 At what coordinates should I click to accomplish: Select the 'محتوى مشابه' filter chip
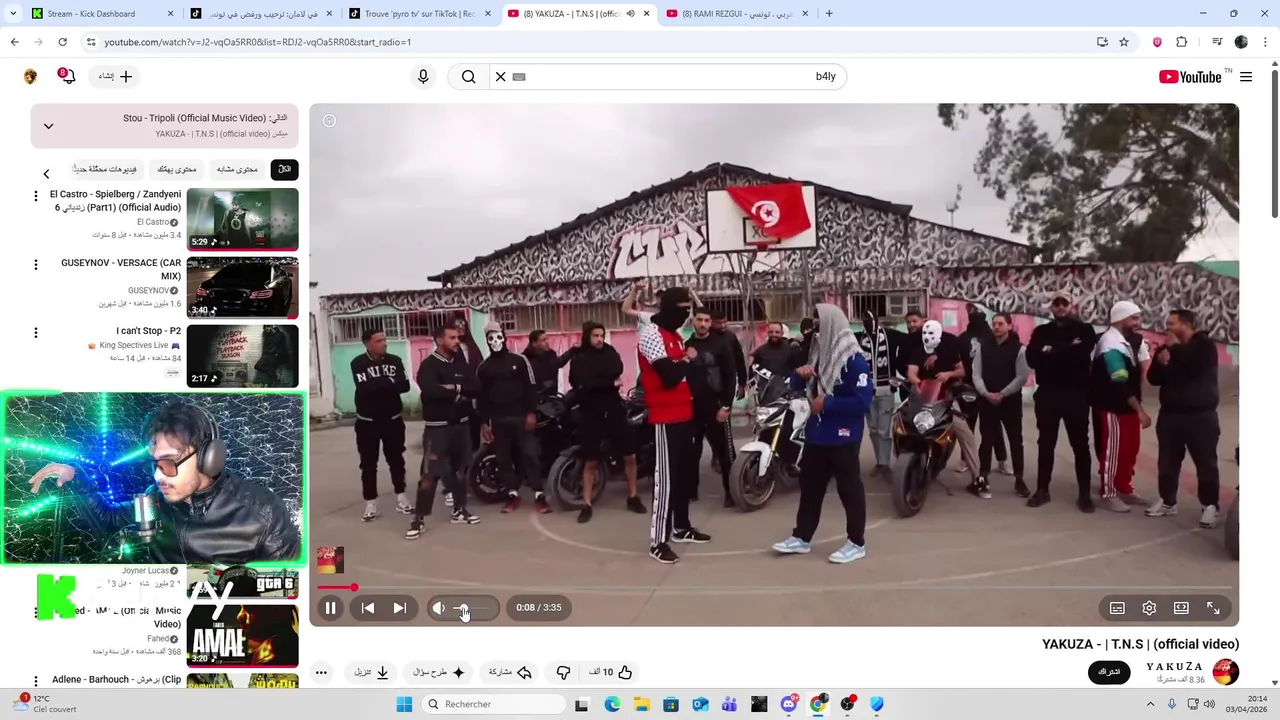(x=237, y=169)
